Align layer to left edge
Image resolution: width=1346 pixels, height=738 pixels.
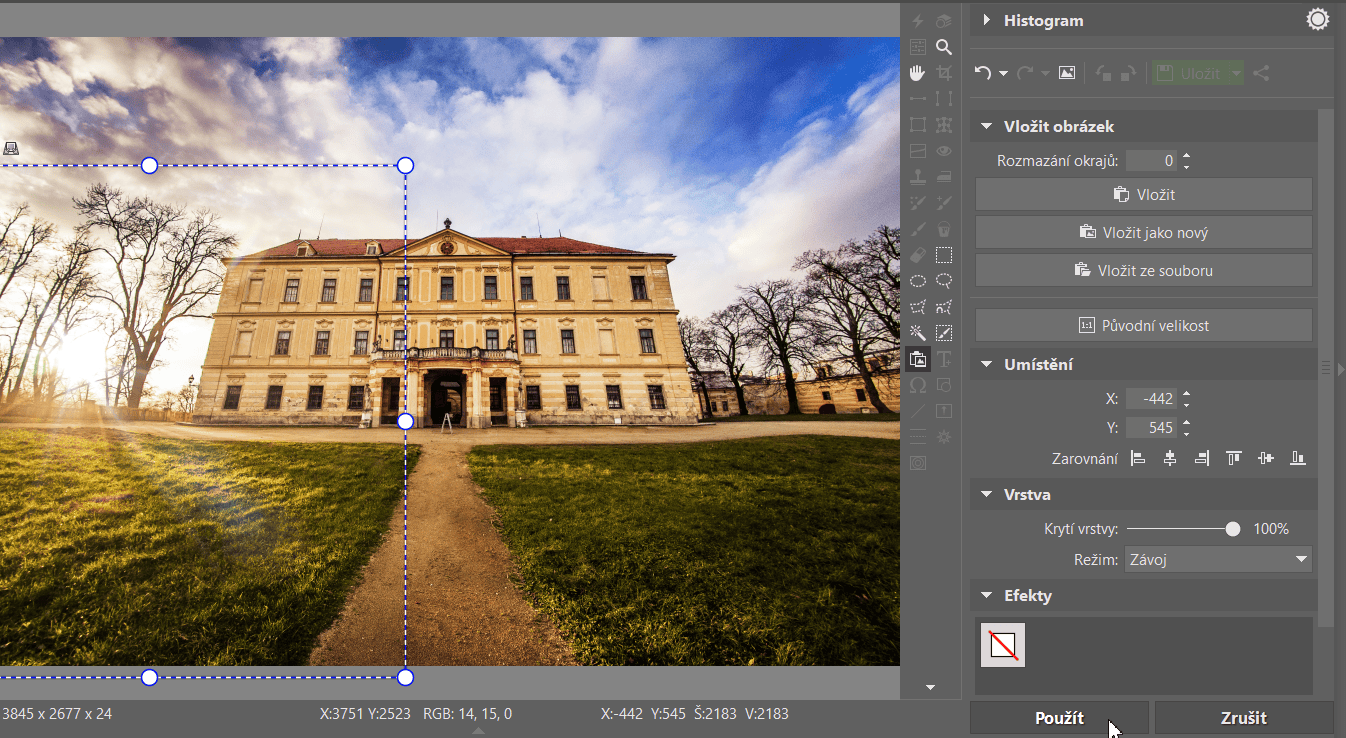[x=1138, y=459]
